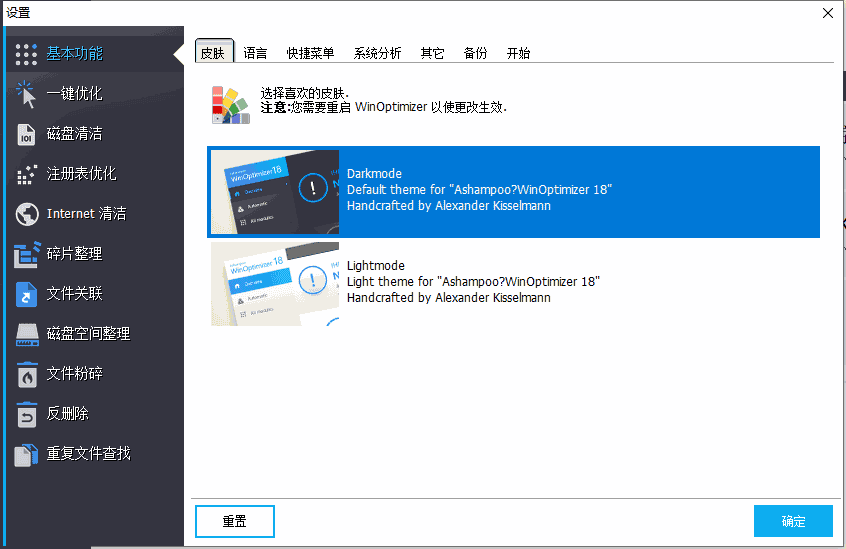Viewport: 846px width, 549px height.
Task: Click the 碎片整理 defrag icon
Action: point(27,255)
